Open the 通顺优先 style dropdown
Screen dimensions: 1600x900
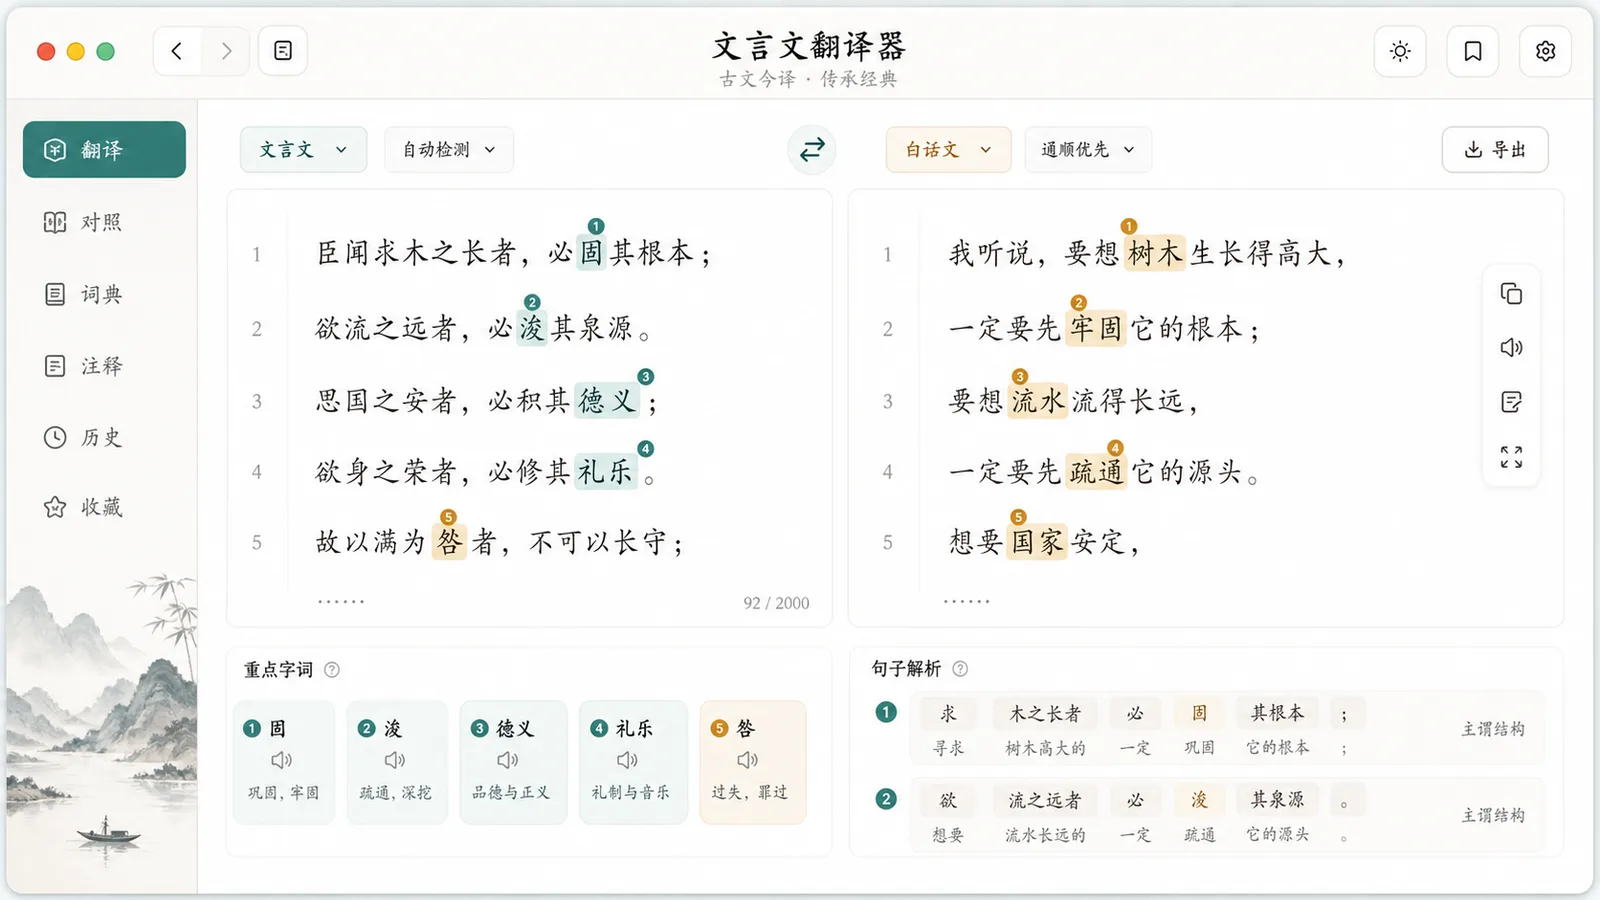[x=1088, y=150]
